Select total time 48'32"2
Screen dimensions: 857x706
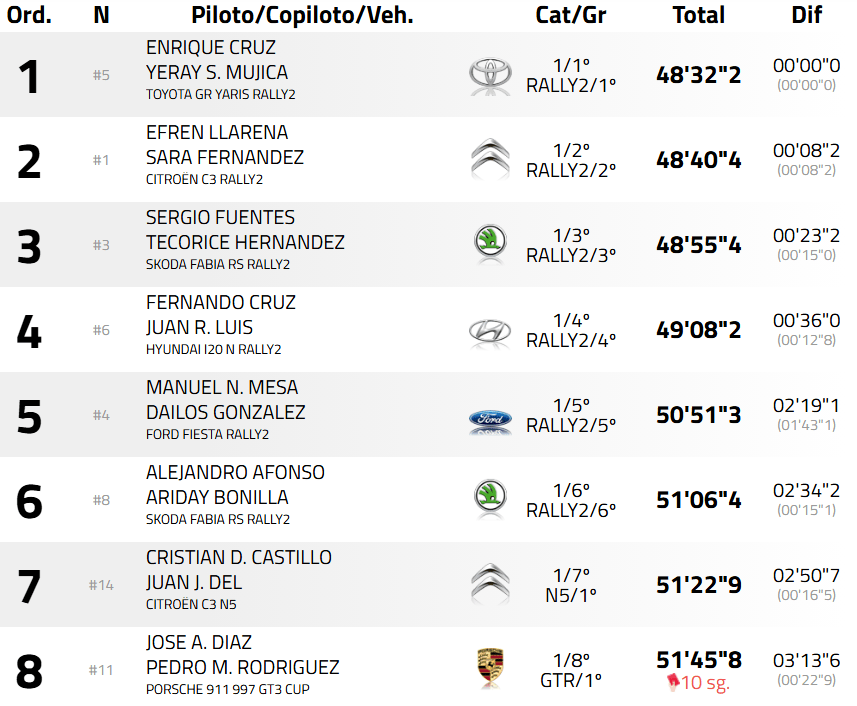699,75
